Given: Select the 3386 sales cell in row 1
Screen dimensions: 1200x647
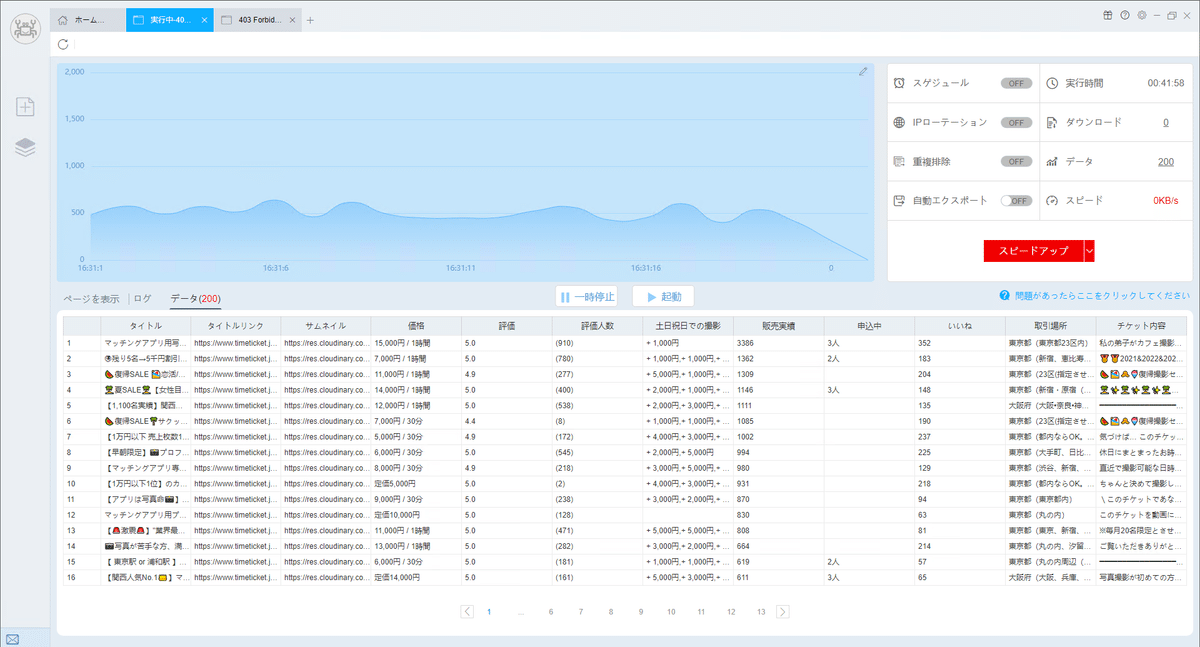Looking at the screenshot, I should (x=779, y=343).
